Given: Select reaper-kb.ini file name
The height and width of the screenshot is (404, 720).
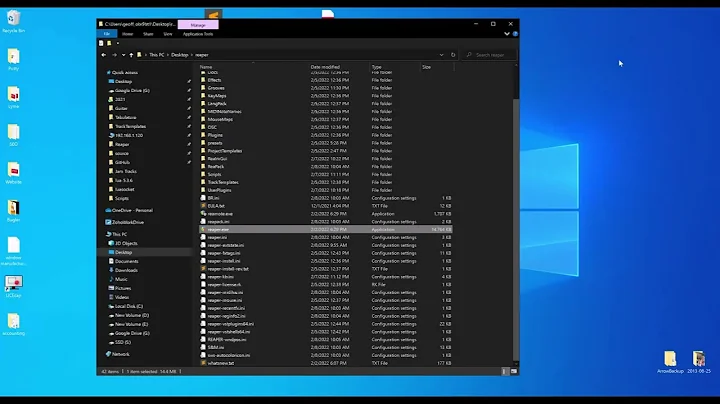Looking at the screenshot, I should pyautogui.click(x=220, y=277).
